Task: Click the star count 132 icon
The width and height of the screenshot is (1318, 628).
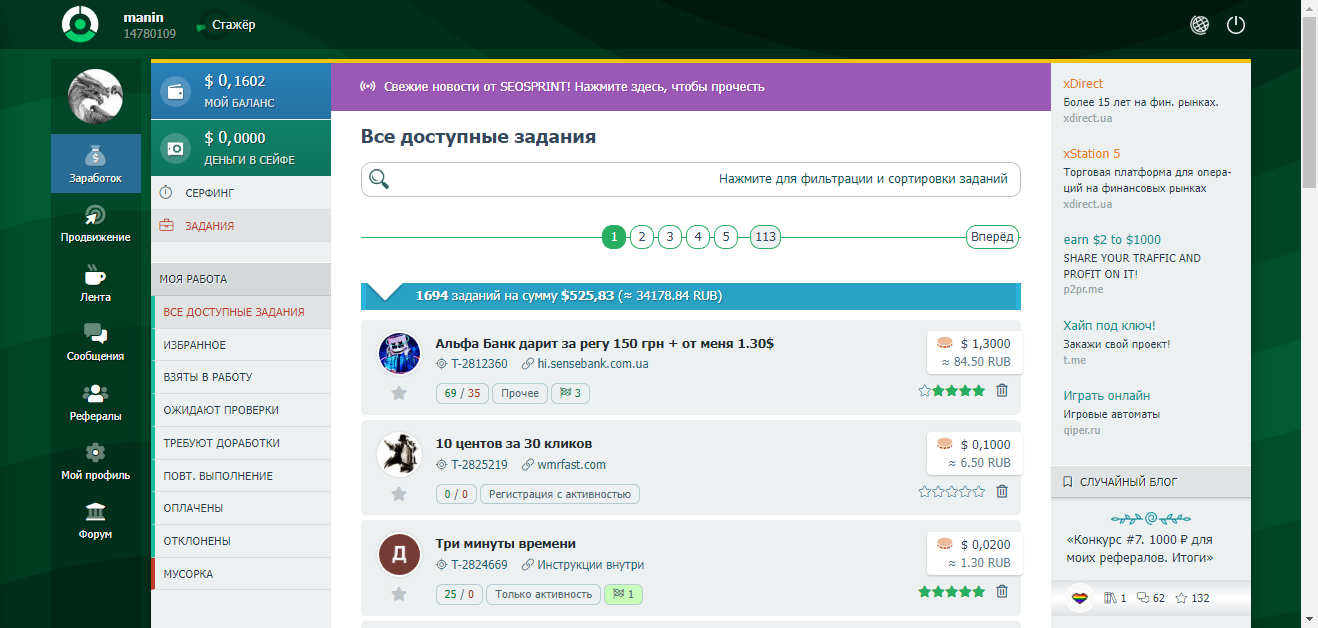Action: [x=1192, y=598]
